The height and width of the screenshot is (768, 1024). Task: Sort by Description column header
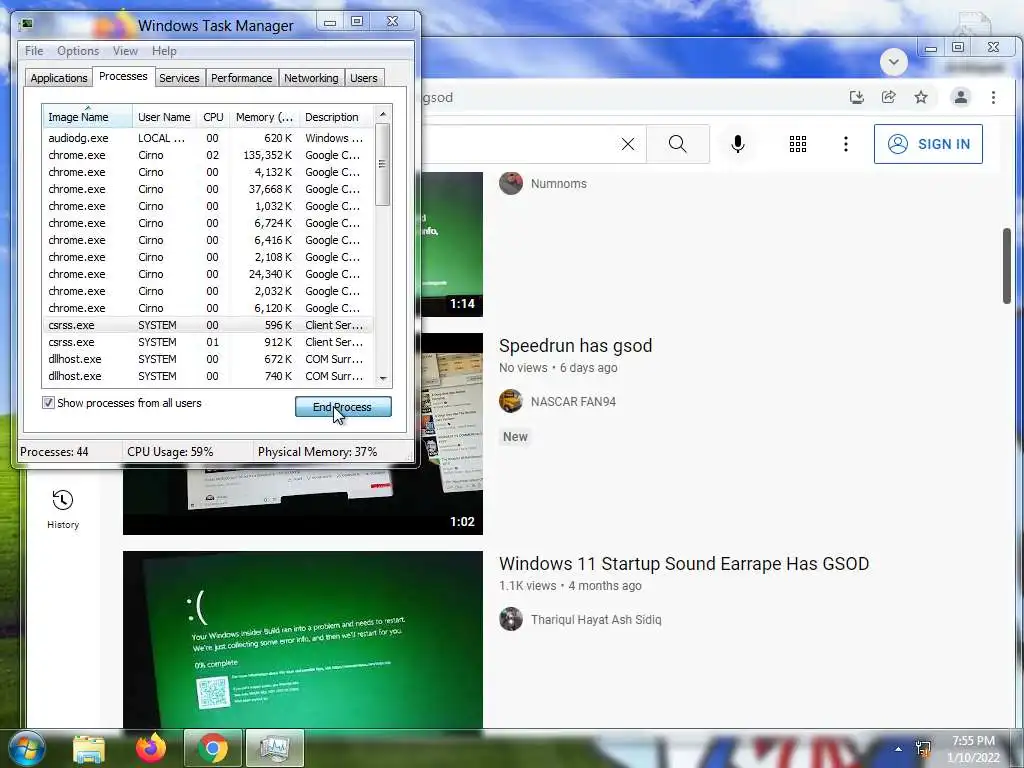click(x=336, y=117)
